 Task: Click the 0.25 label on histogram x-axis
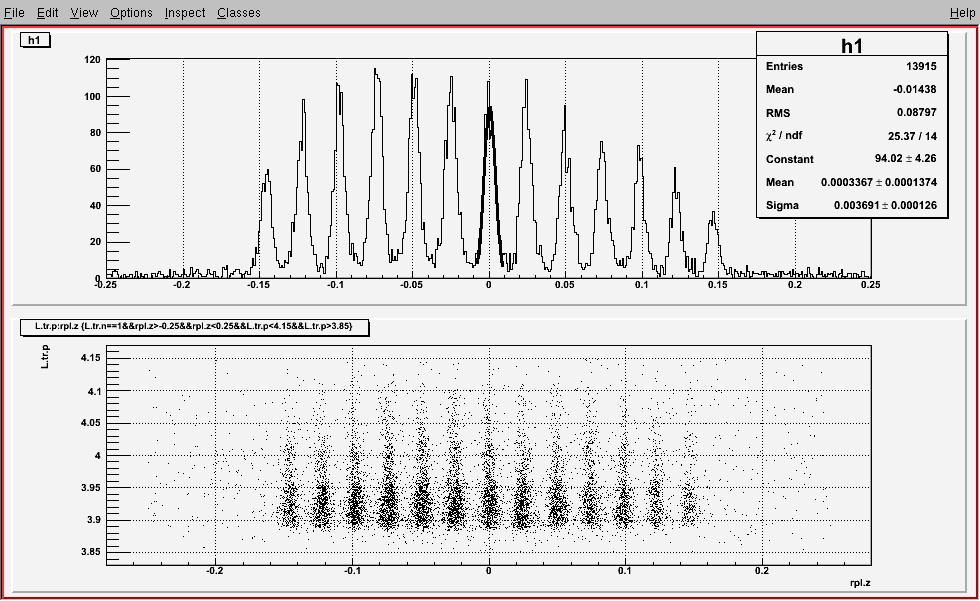tap(871, 285)
